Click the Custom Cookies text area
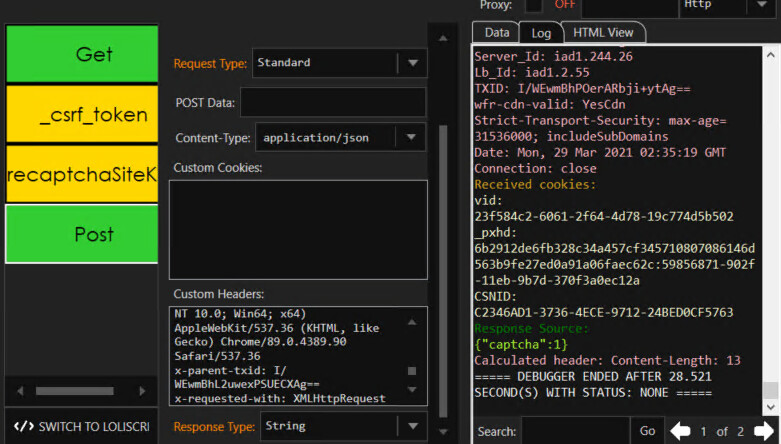The width and height of the screenshot is (781, 444). [298, 230]
